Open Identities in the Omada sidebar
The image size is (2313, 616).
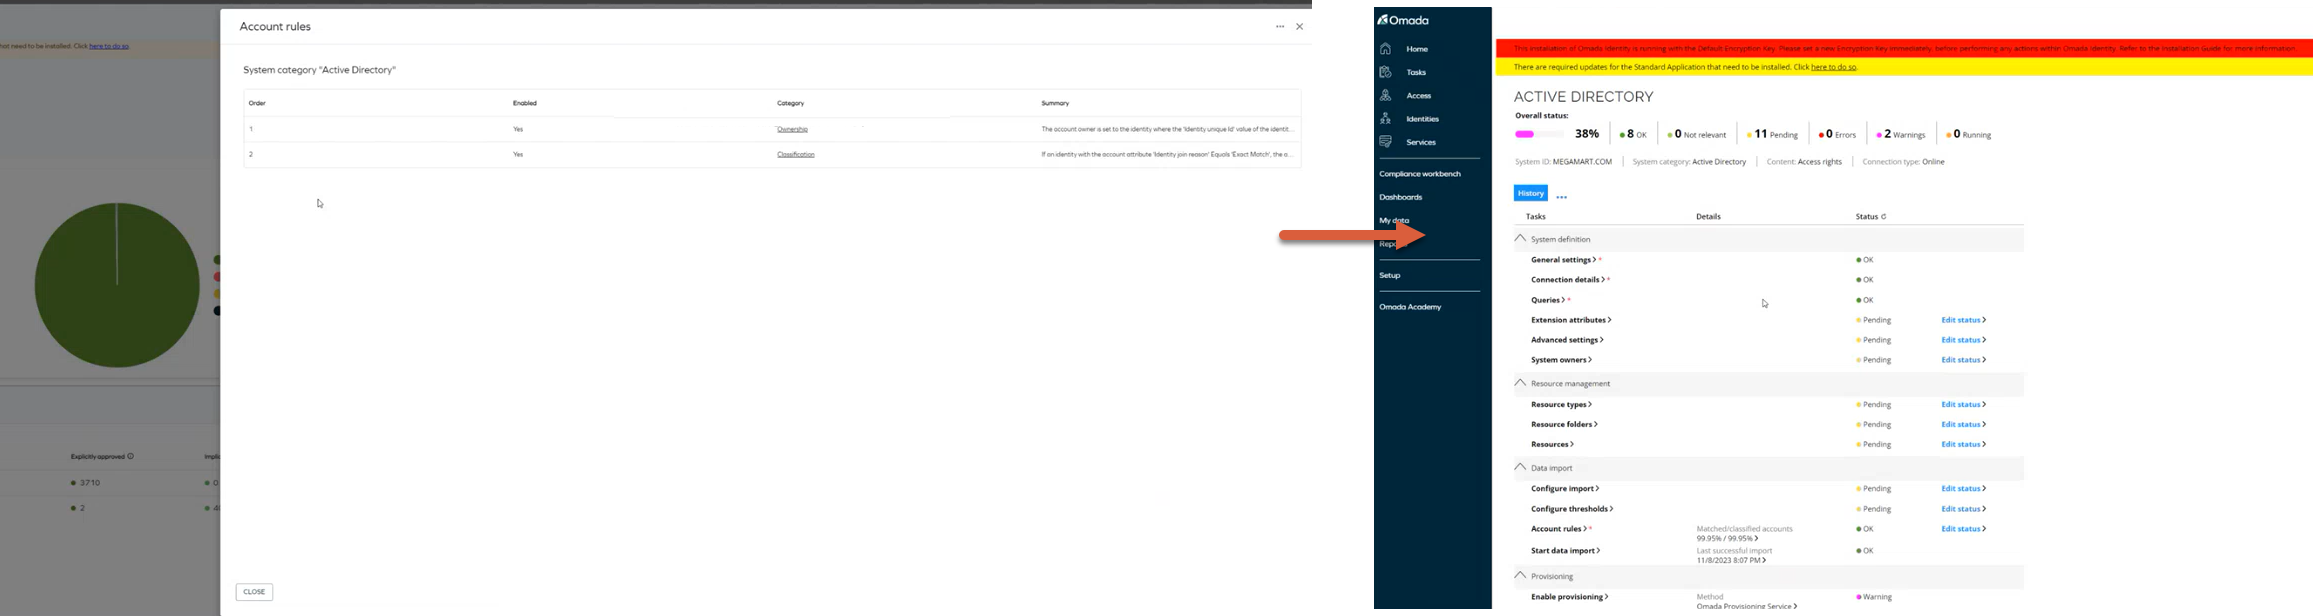point(1423,119)
